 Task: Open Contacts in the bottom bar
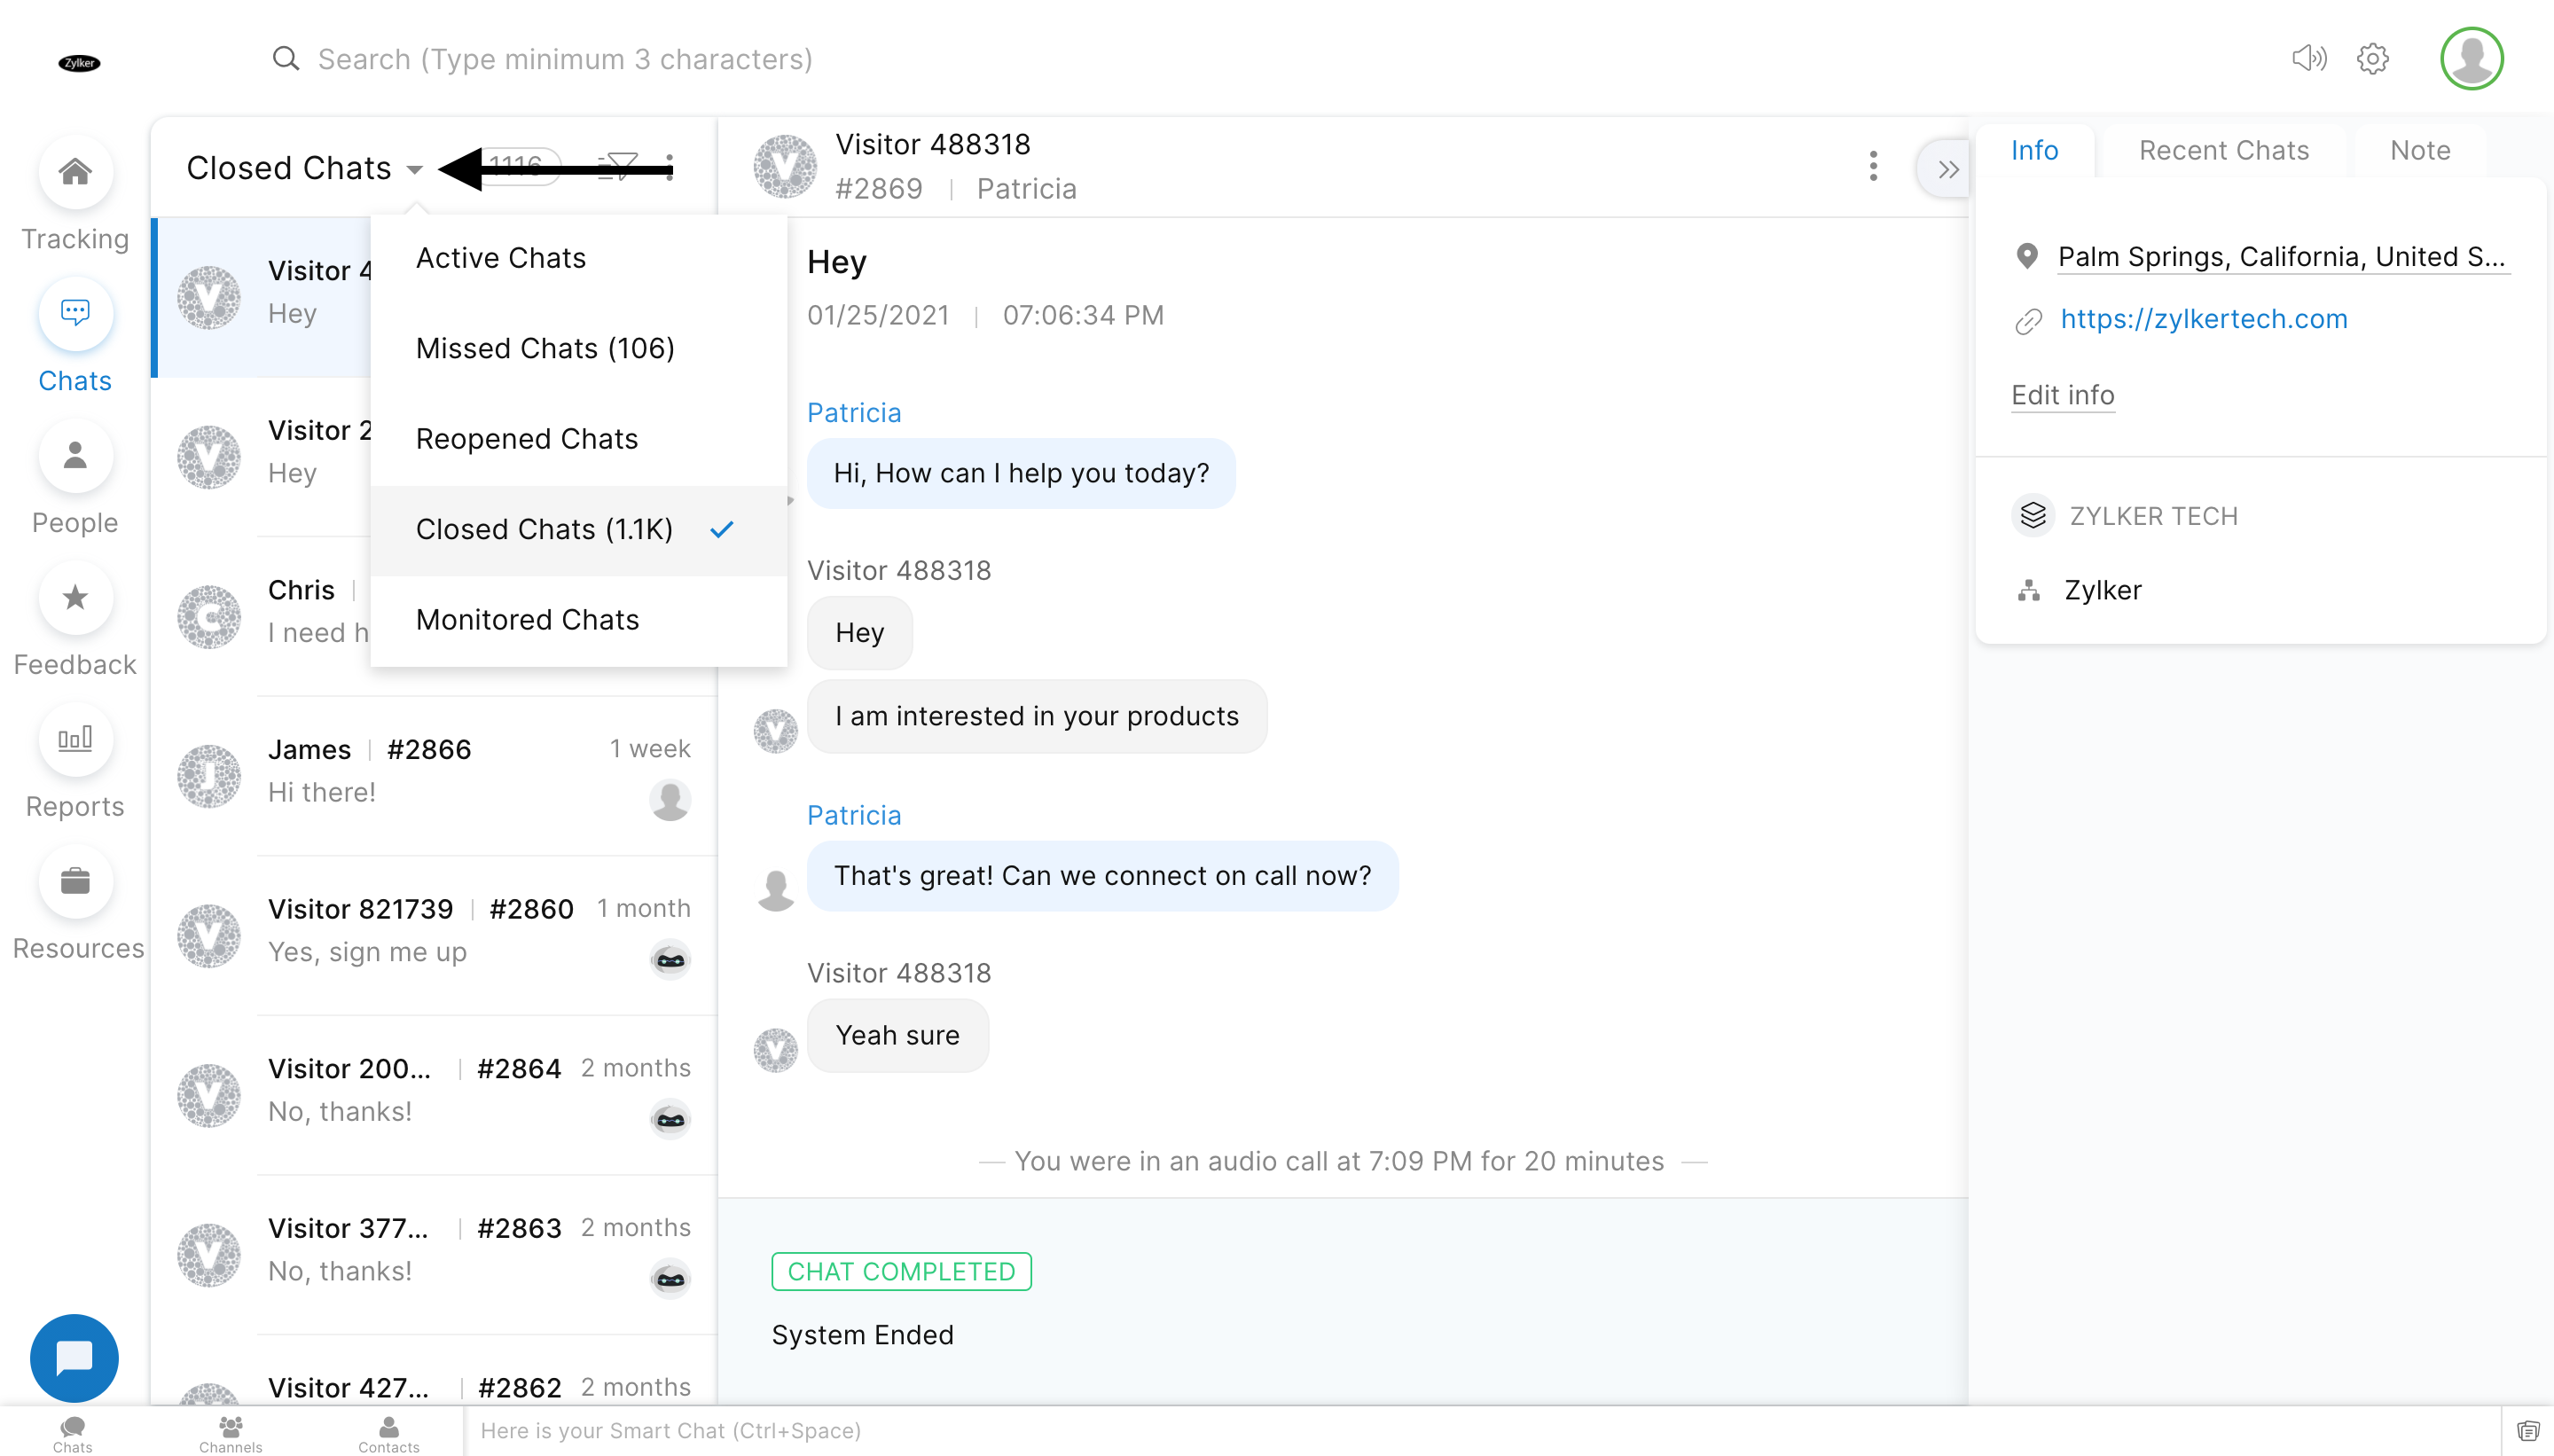pos(389,1433)
